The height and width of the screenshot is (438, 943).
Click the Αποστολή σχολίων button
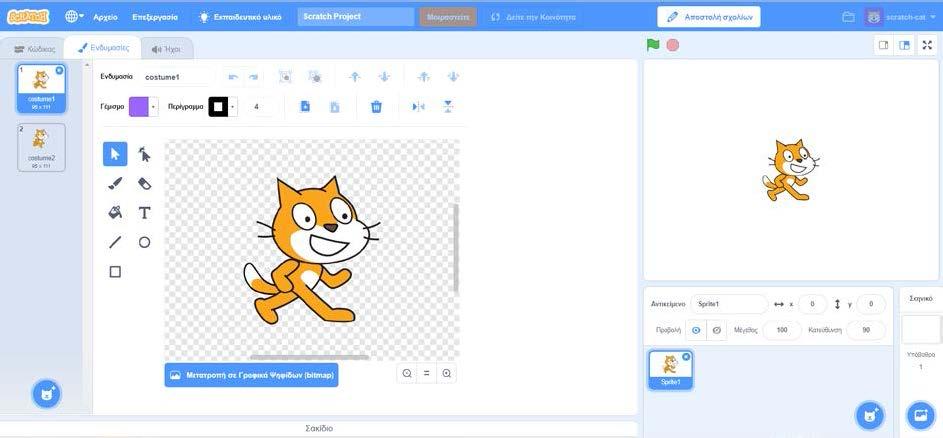coord(709,17)
